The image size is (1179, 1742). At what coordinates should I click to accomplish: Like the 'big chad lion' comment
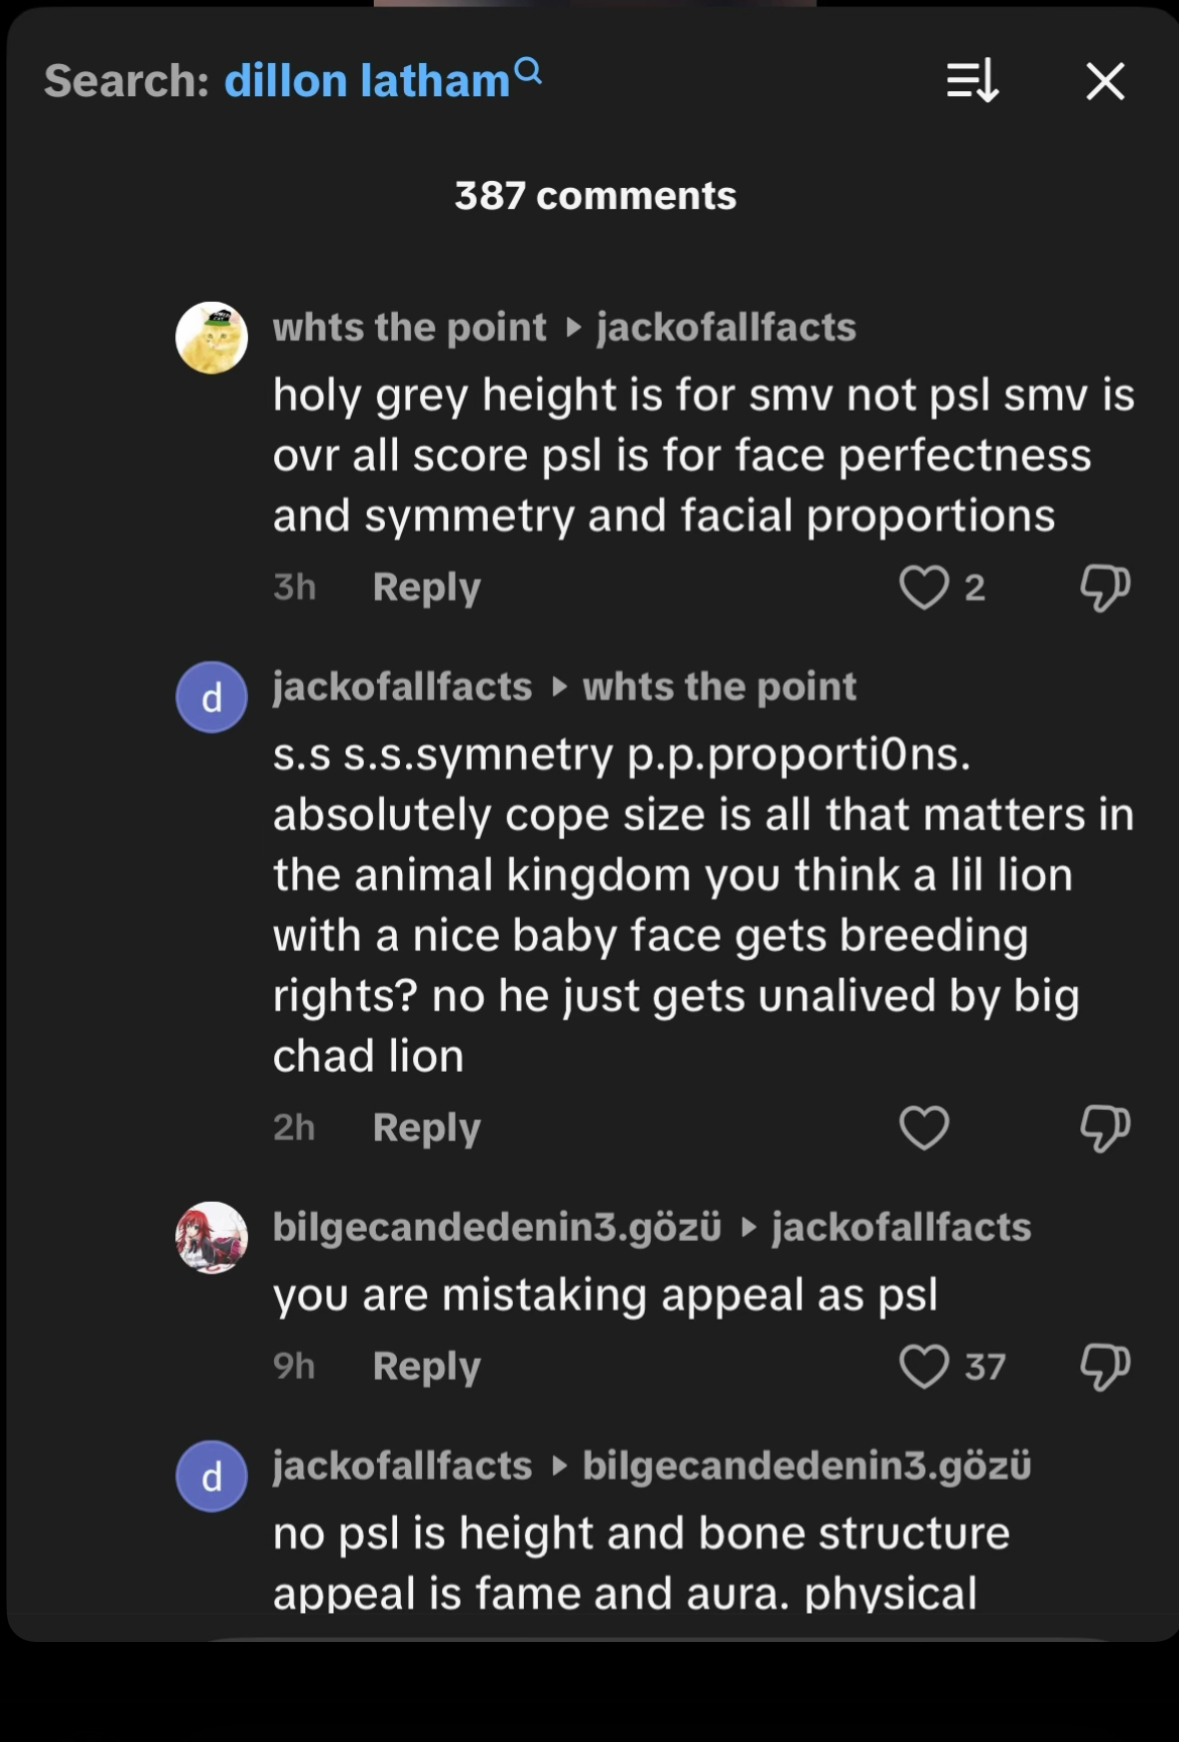tap(923, 1128)
